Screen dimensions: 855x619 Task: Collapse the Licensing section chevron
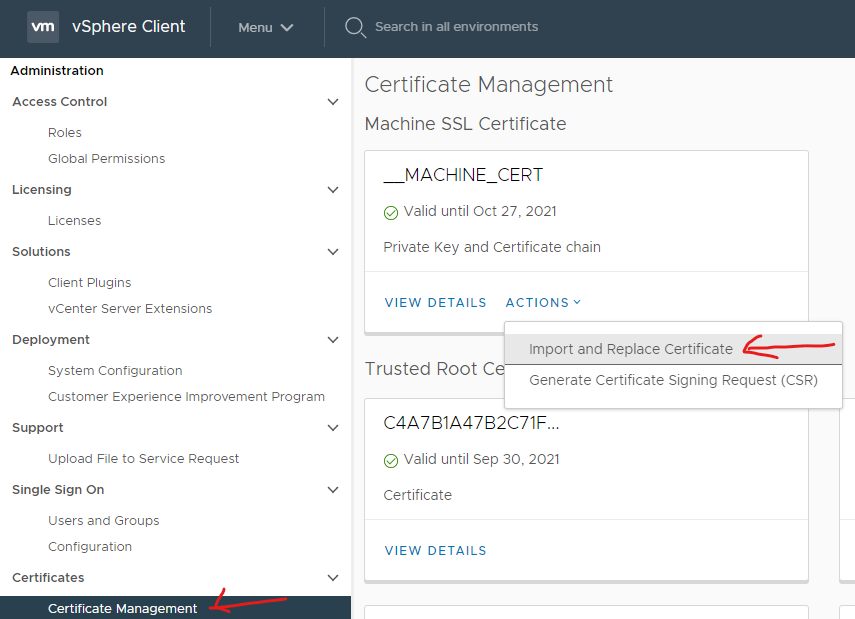(x=333, y=190)
